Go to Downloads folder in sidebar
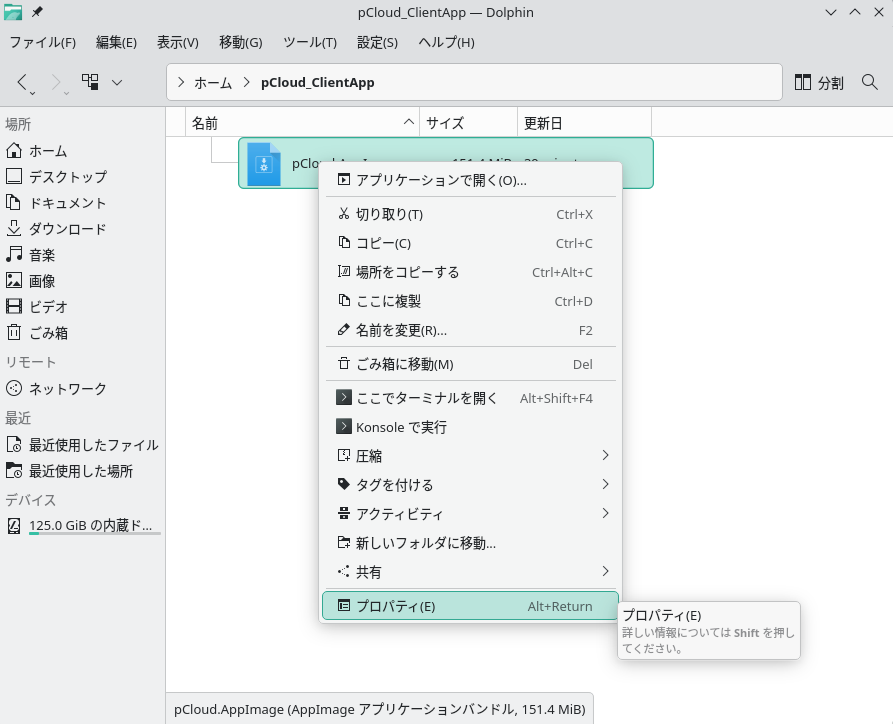The width and height of the screenshot is (893, 724). pos(66,229)
